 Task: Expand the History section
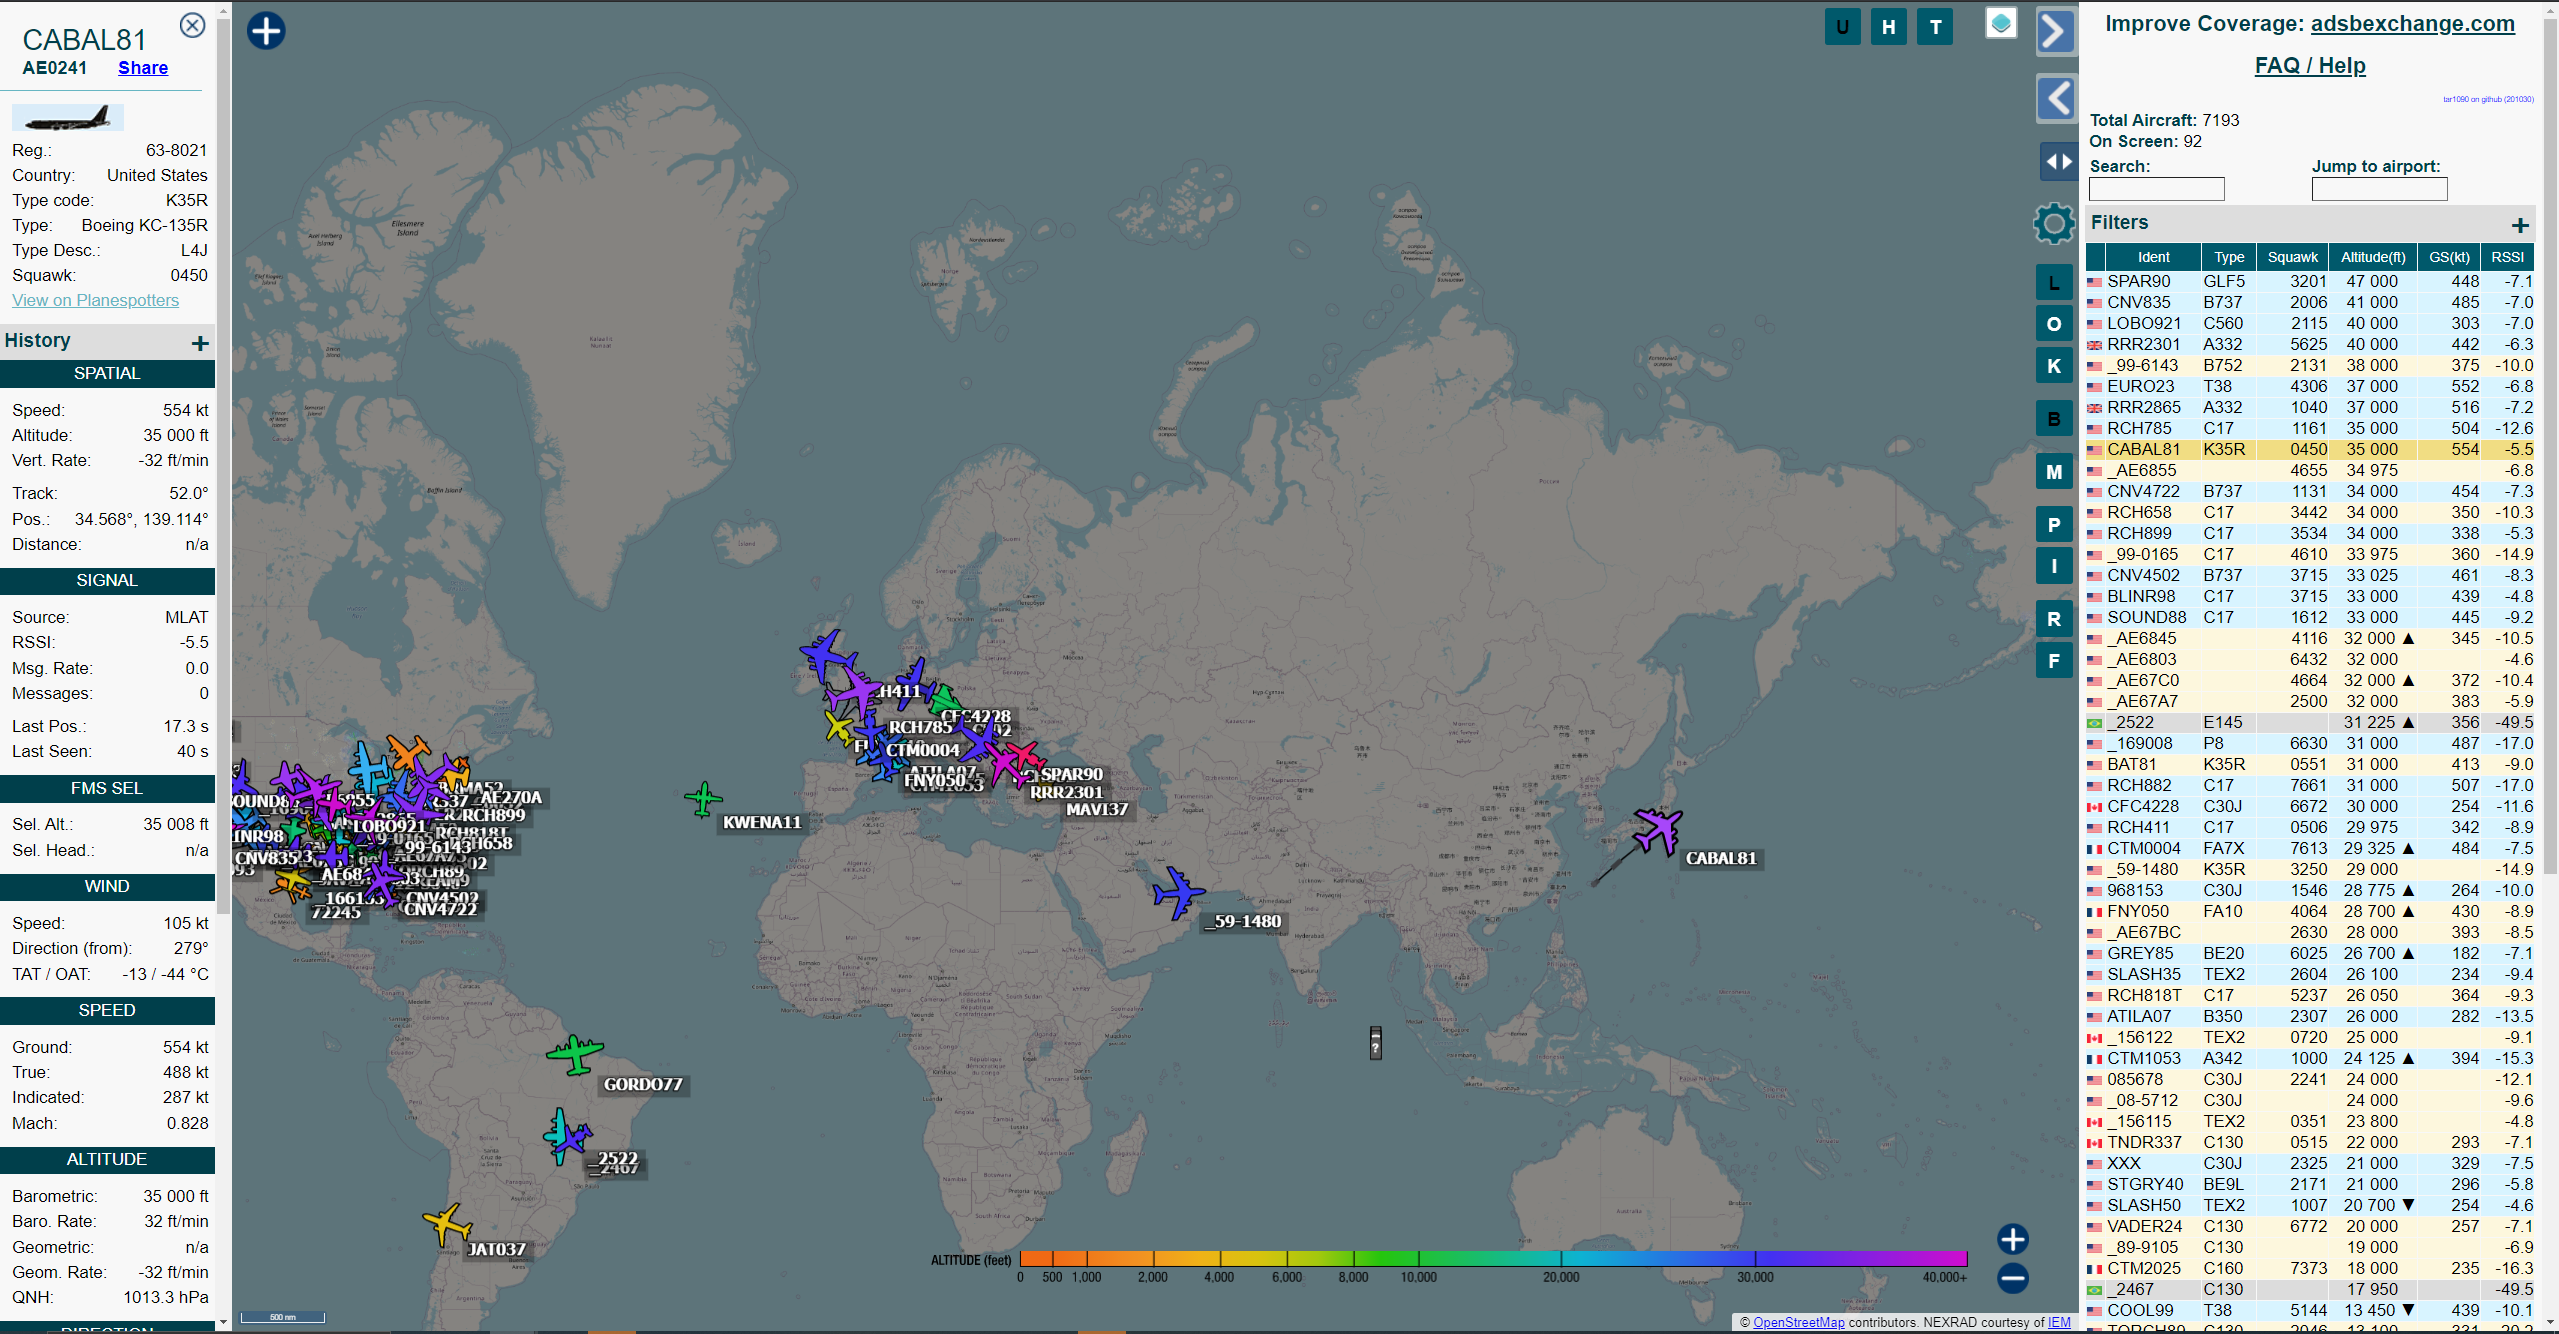tap(200, 343)
